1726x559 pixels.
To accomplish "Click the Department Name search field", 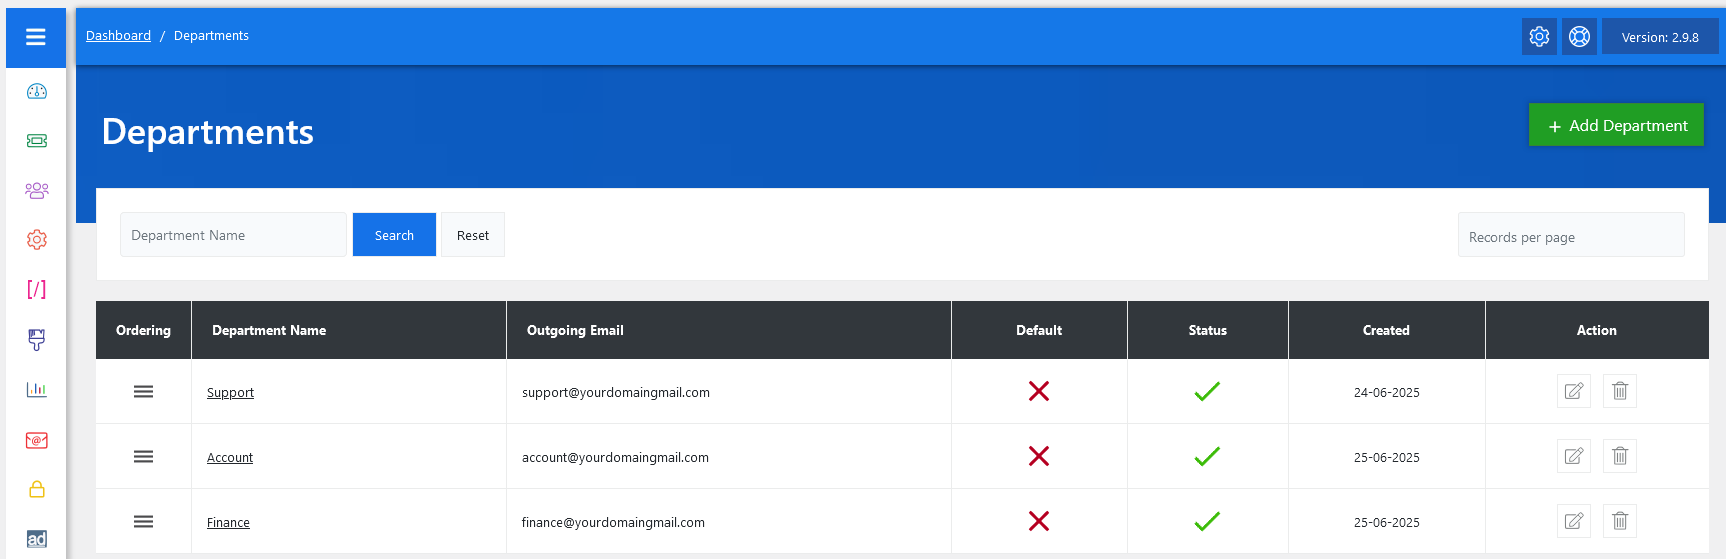I will click(x=233, y=235).
